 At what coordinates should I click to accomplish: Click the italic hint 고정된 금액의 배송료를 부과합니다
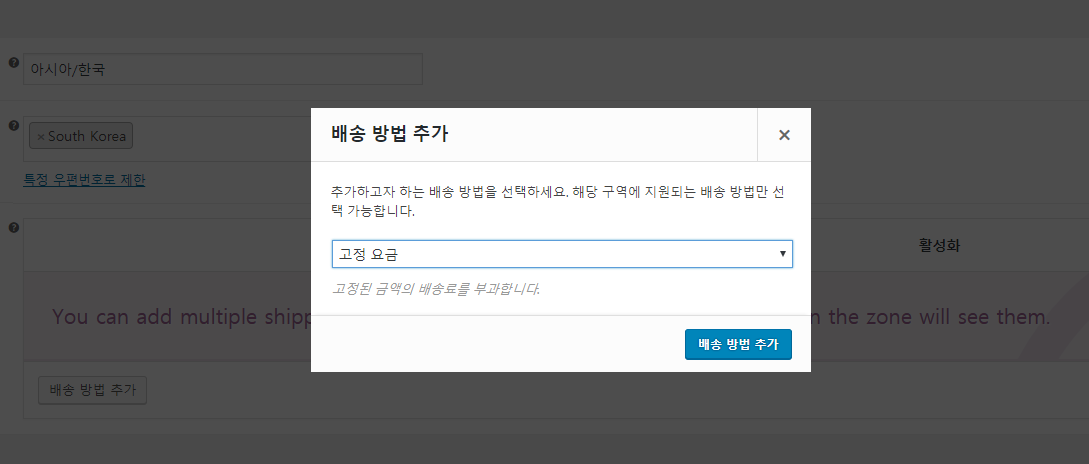[x=436, y=288]
